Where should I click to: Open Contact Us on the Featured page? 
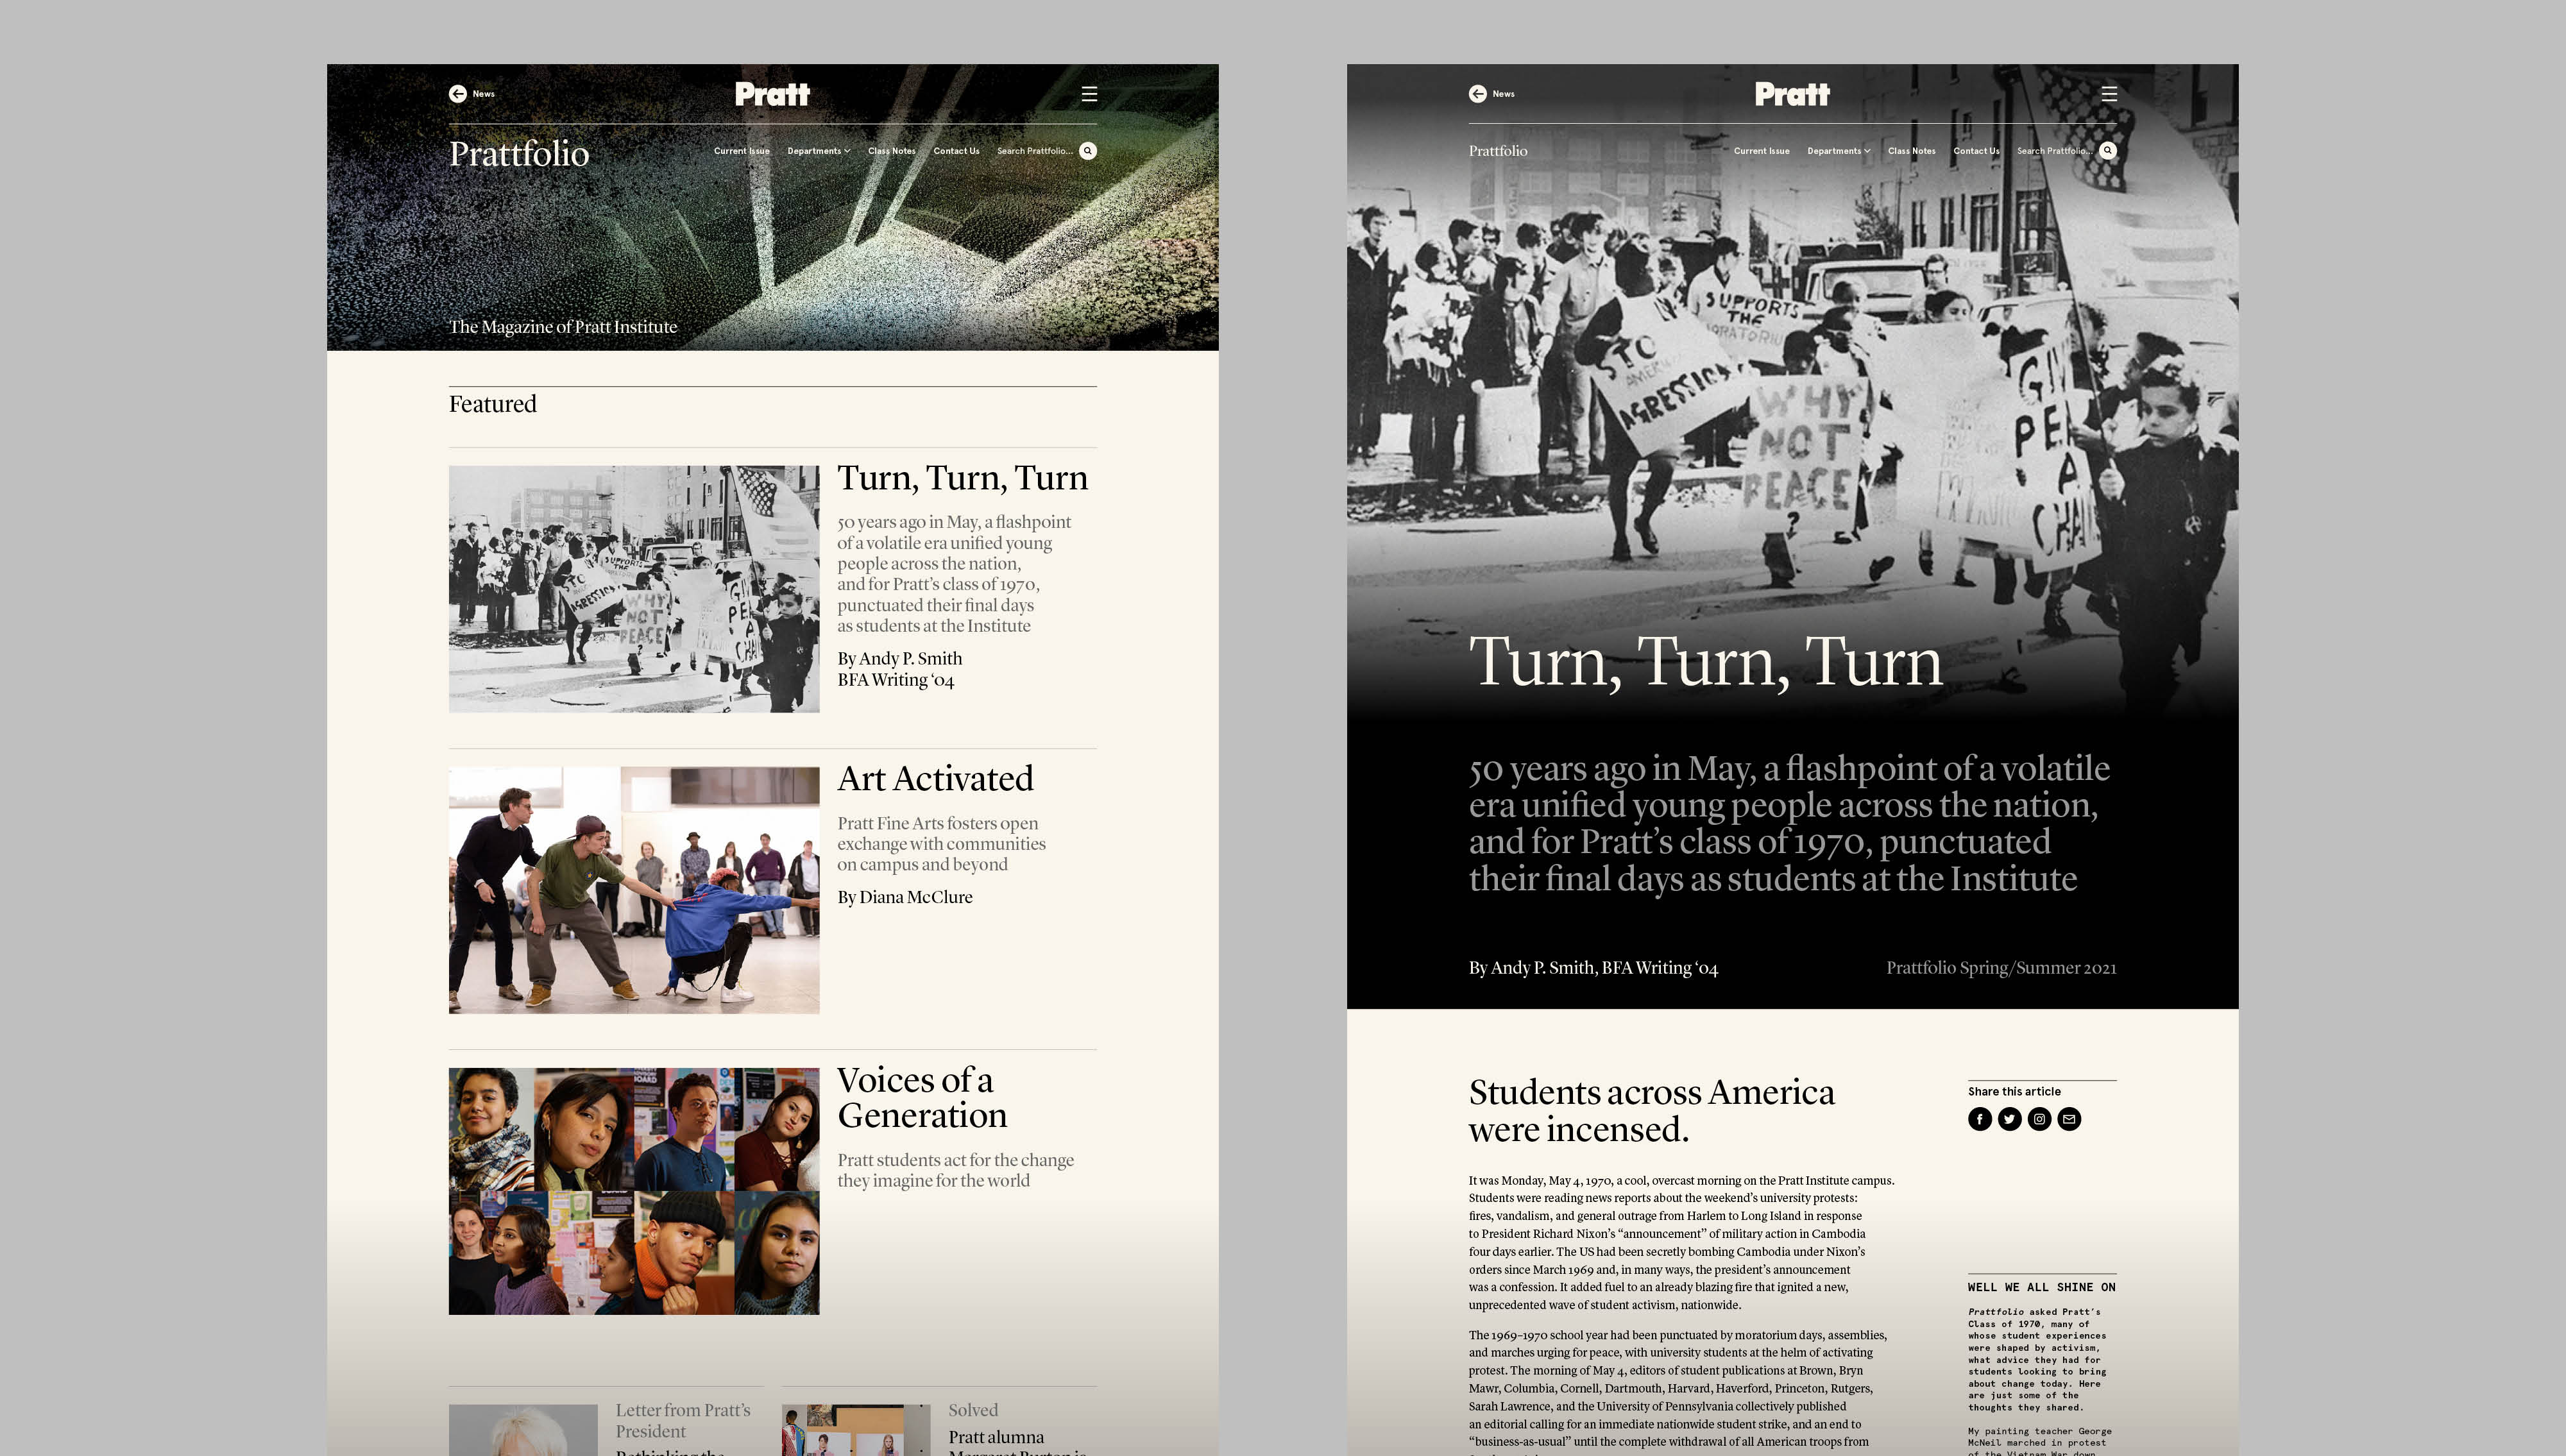coord(956,151)
